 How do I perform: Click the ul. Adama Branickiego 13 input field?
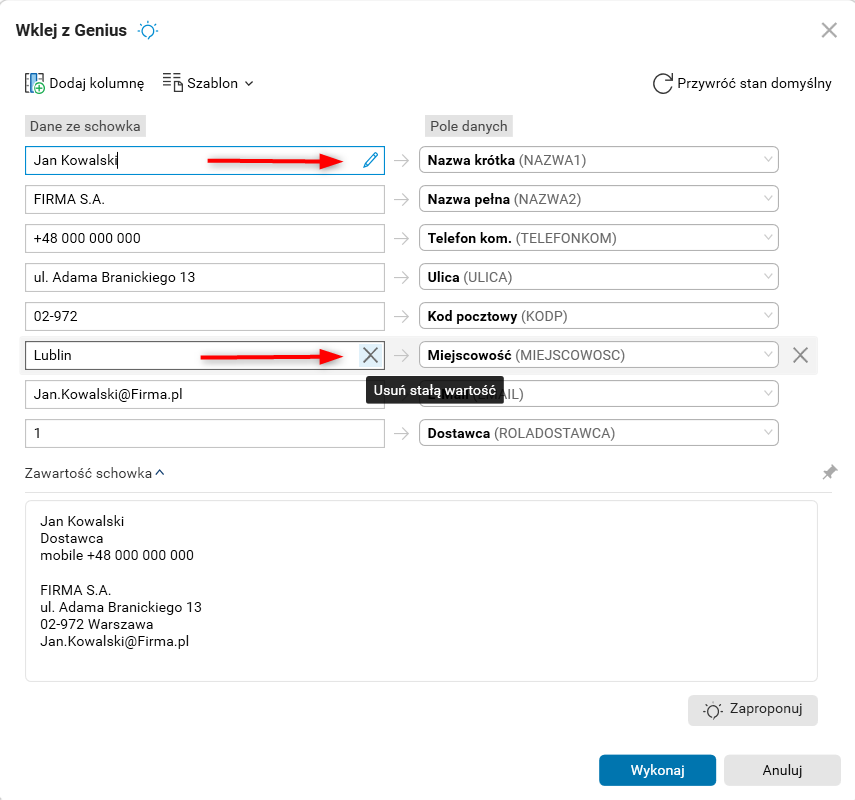pyautogui.click(x=205, y=277)
